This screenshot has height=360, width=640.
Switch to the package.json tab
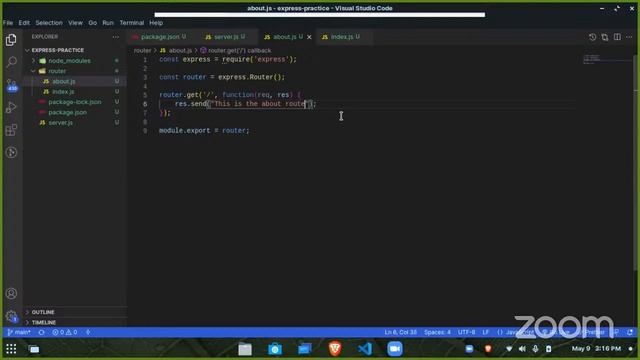click(x=160, y=37)
